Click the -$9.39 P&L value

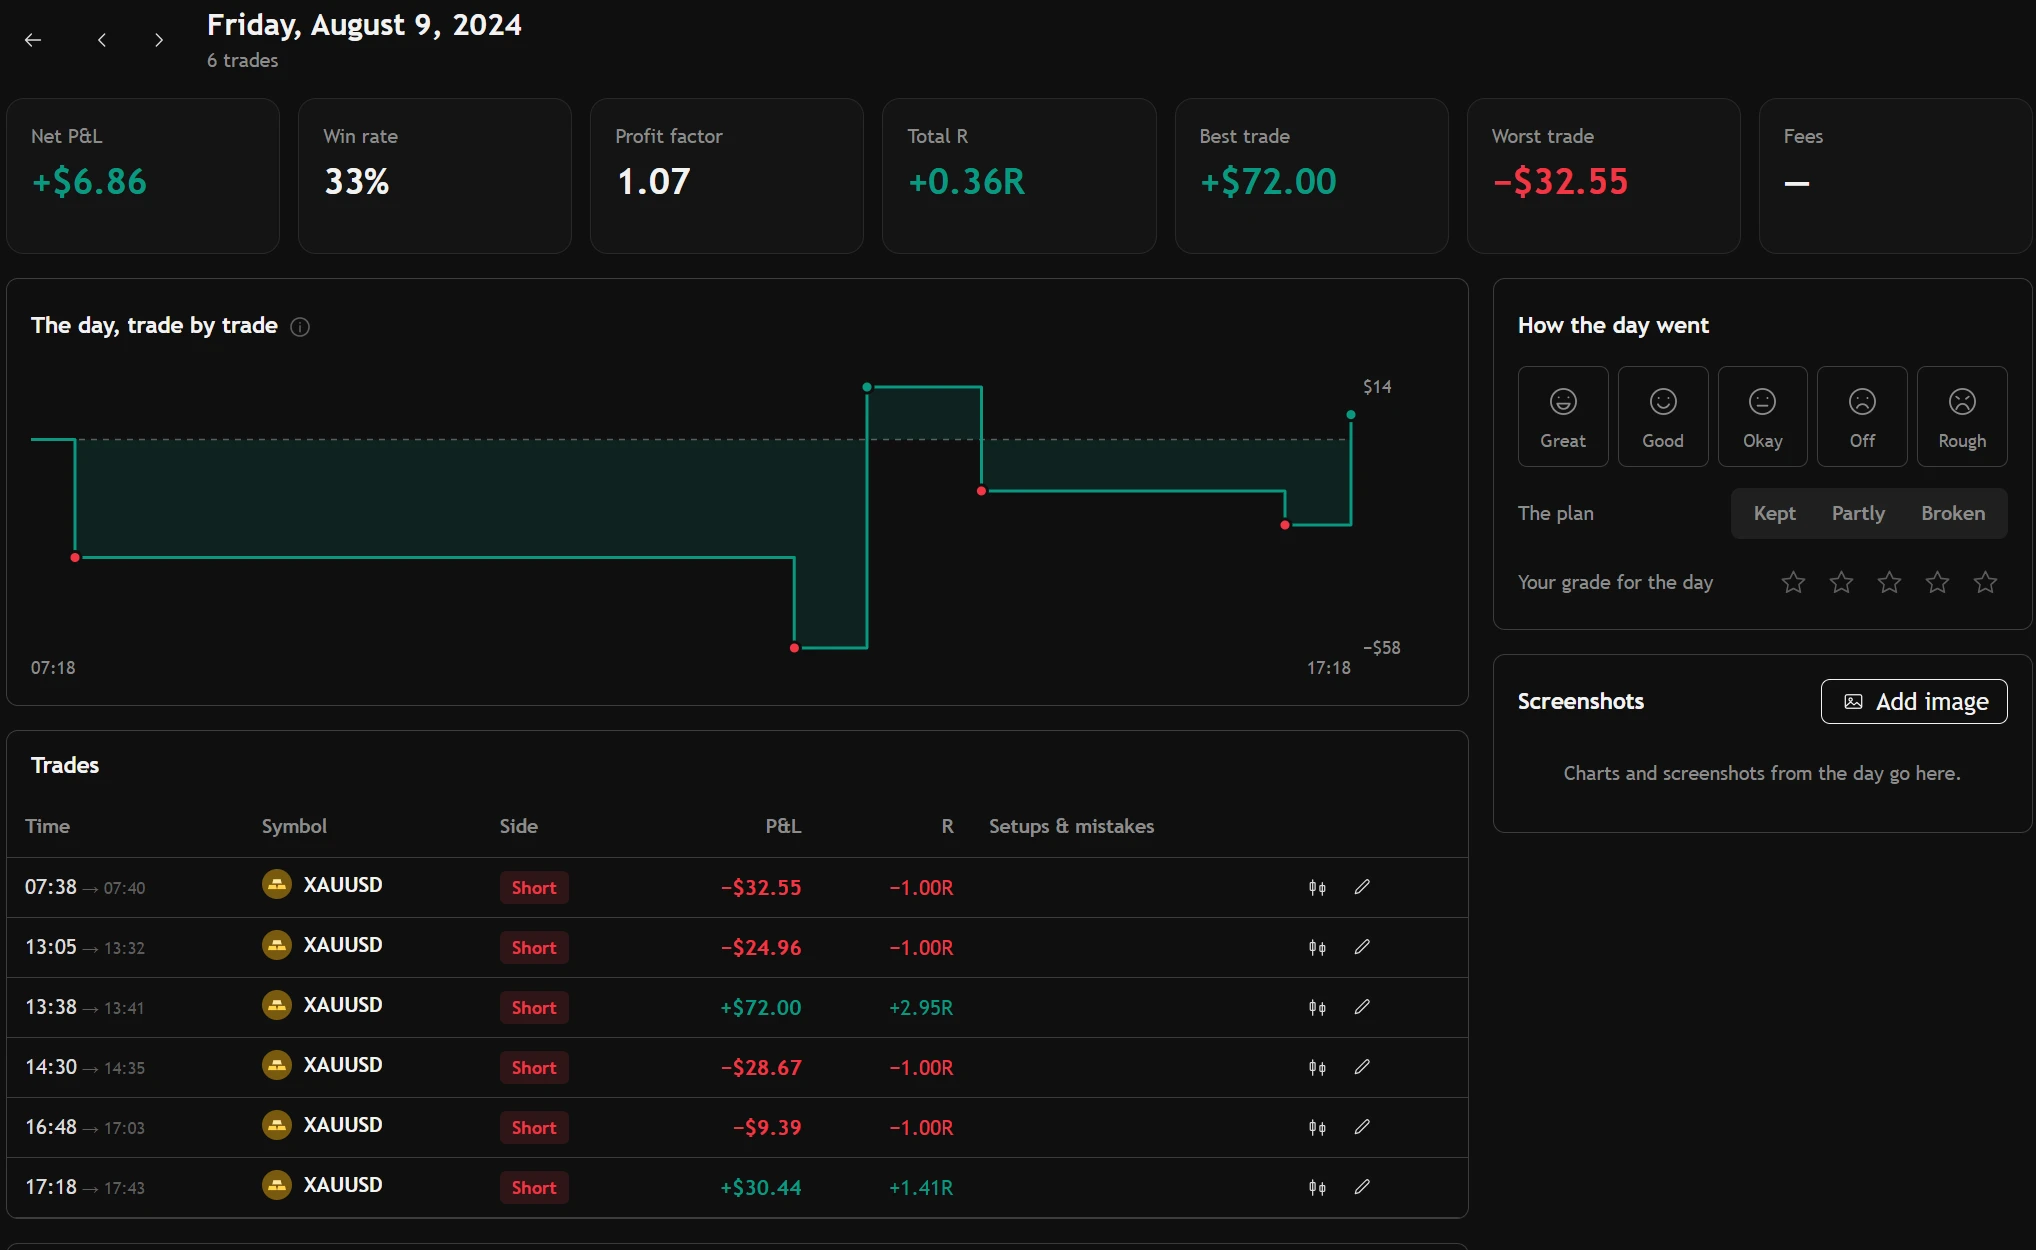767,1127
